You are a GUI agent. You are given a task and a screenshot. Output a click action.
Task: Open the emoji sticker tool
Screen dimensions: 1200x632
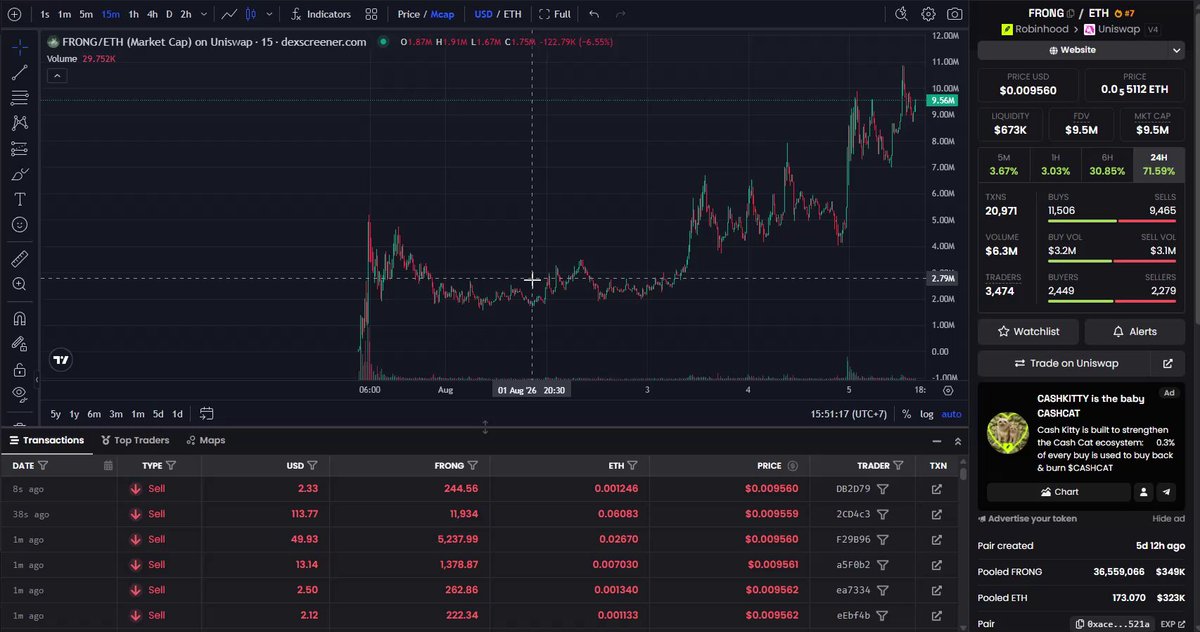tap(19, 225)
